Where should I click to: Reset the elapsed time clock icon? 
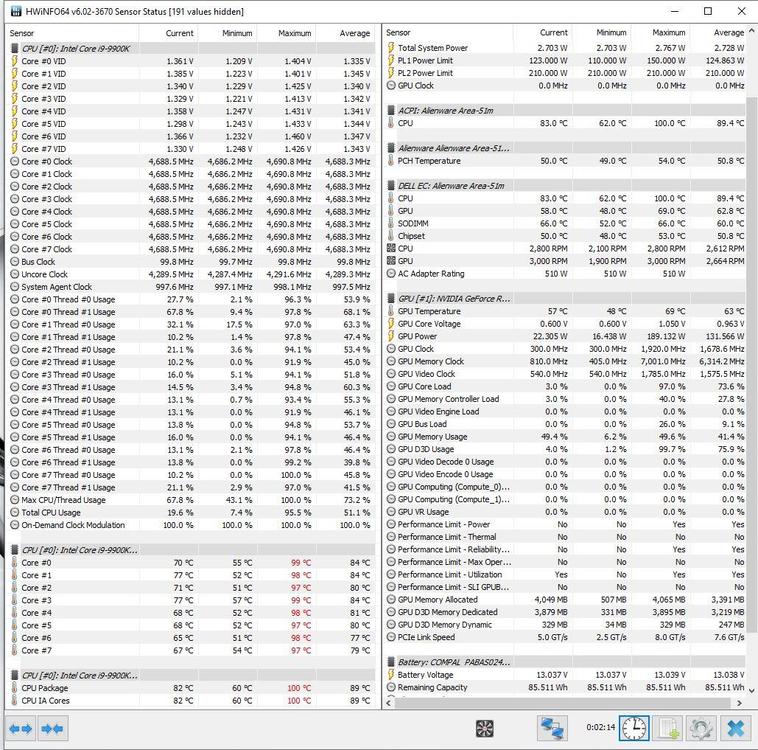pyautogui.click(x=634, y=729)
